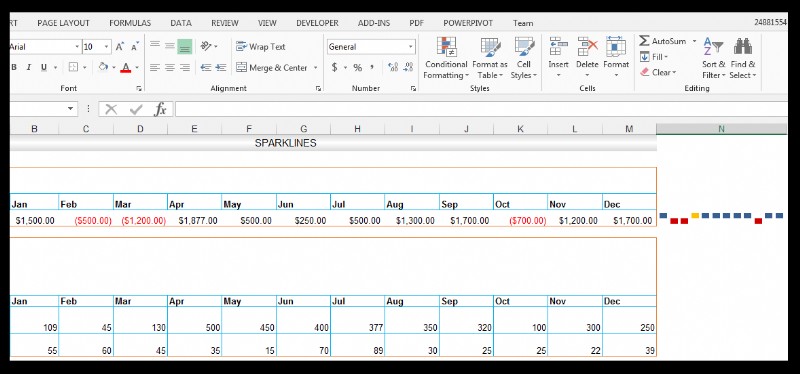
Task: Increase indent in Alignment group
Action: coord(220,67)
